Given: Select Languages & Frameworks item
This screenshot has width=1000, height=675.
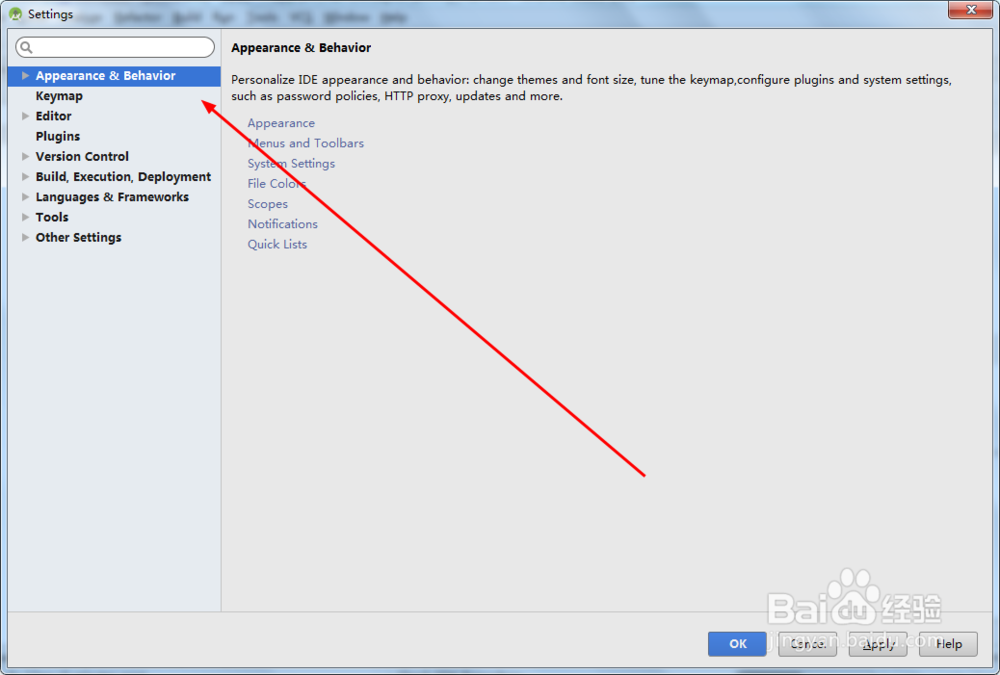Looking at the screenshot, I should pyautogui.click(x=112, y=197).
